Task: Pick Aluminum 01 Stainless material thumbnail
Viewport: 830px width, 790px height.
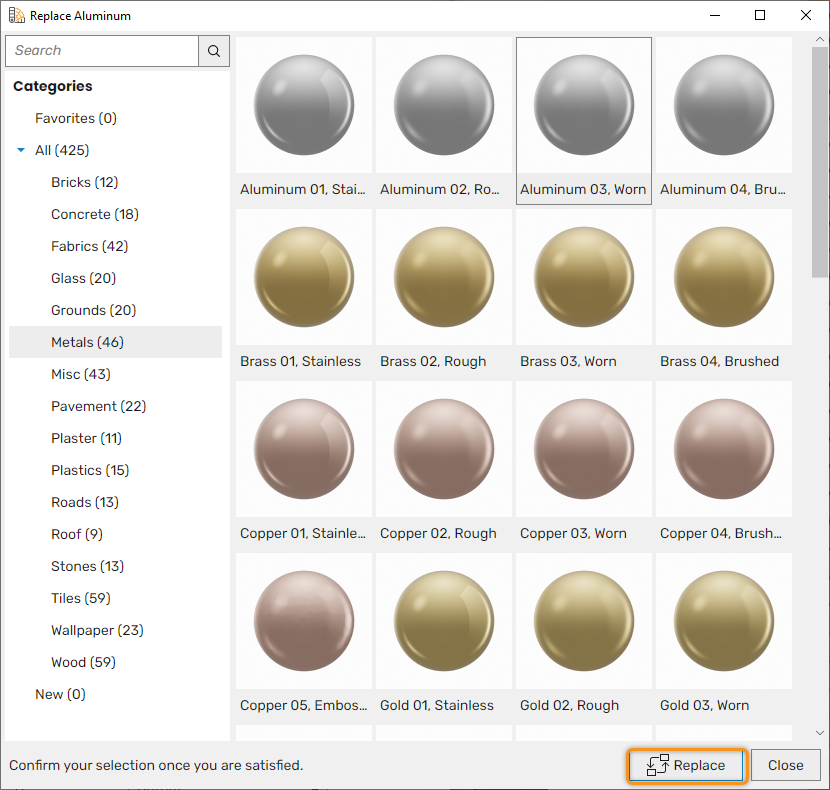Action: (304, 105)
